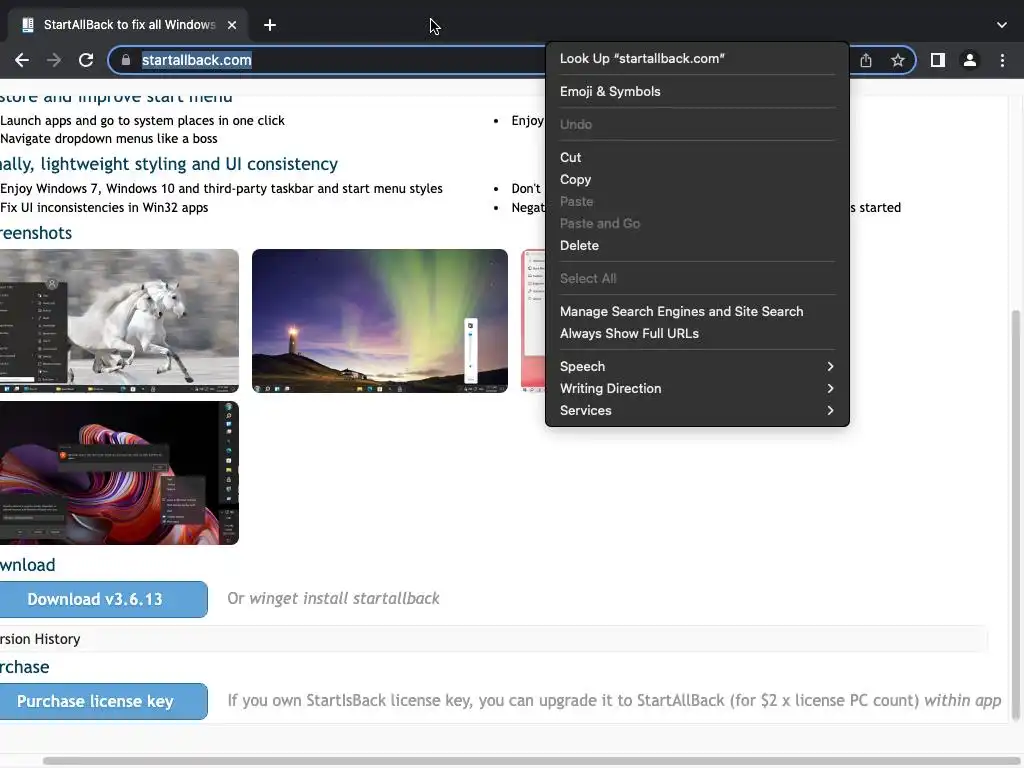Select Emoji & Symbols menu item
1024x768 pixels.
pyautogui.click(x=697, y=91)
